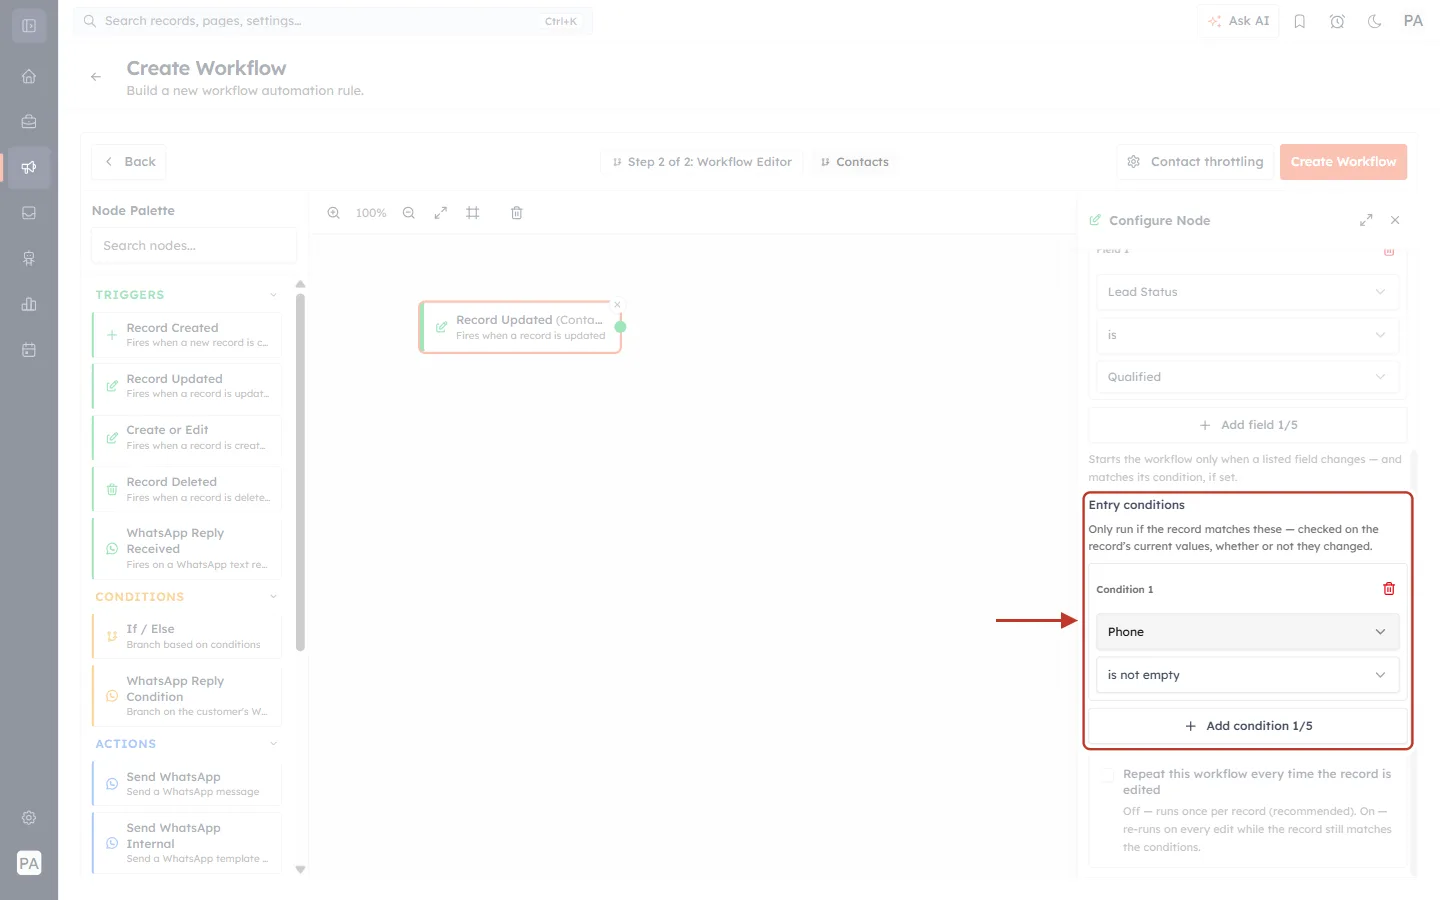Zoom in on the workflow canvas
This screenshot has height=900, width=1440.
pos(334,213)
